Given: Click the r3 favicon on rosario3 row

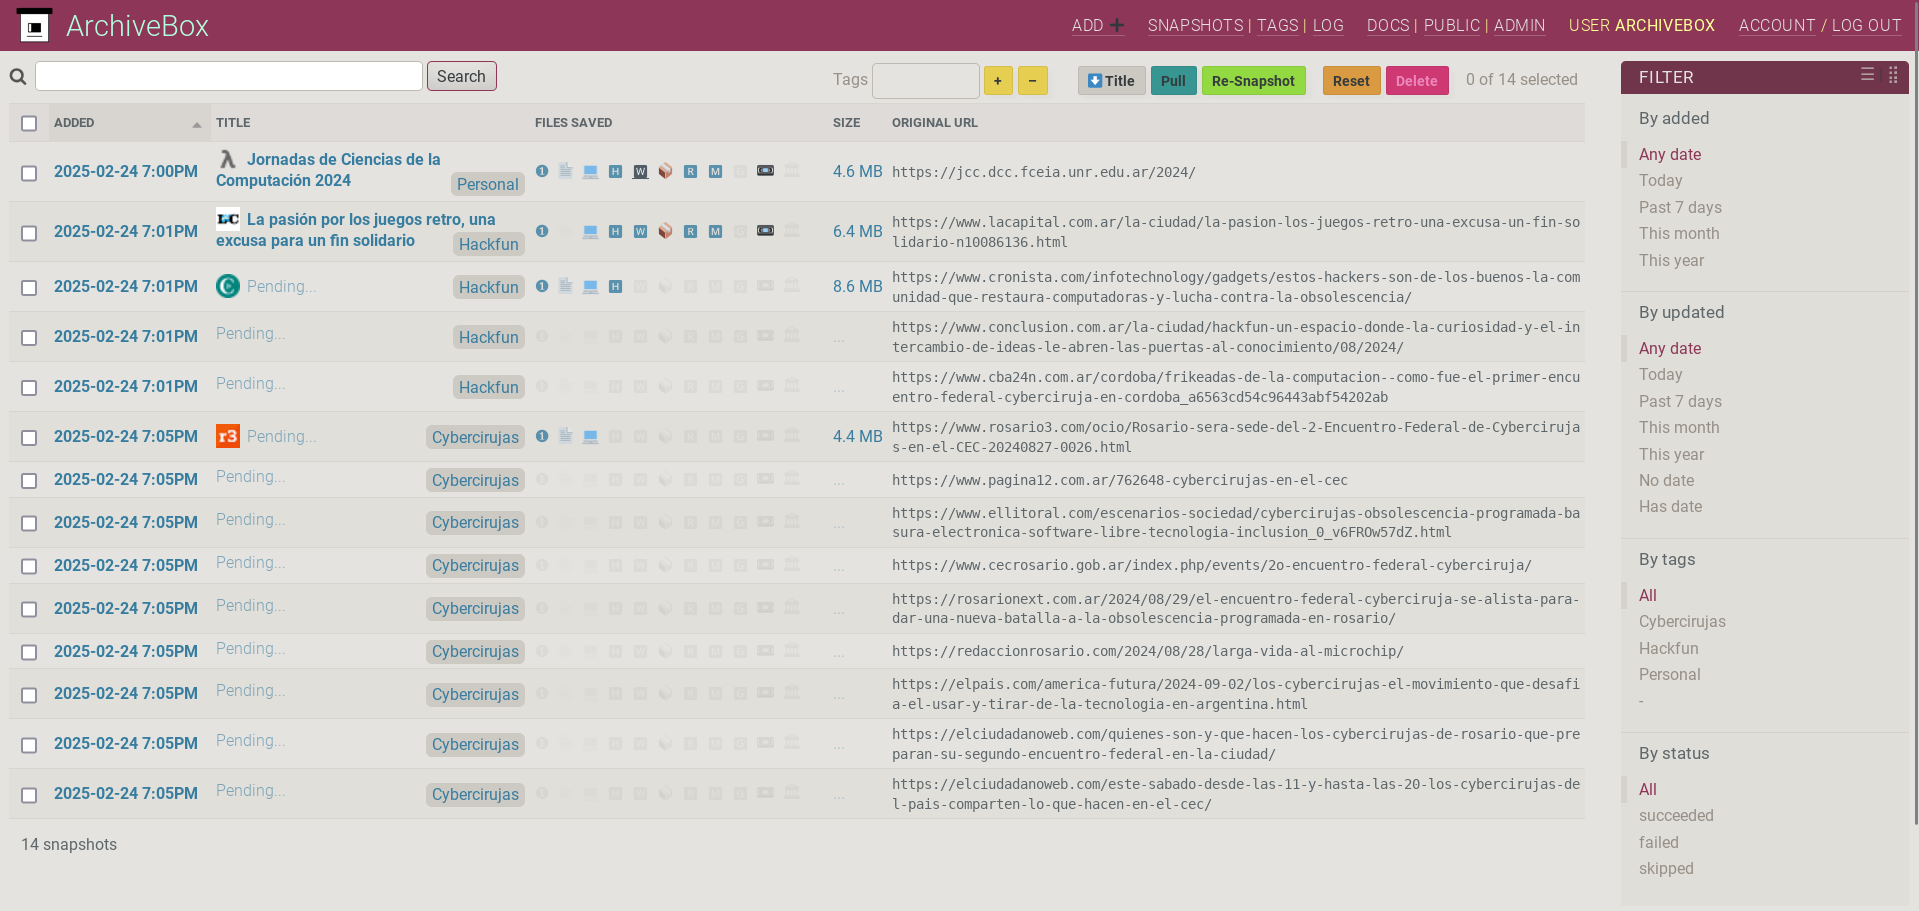Looking at the screenshot, I should 228,436.
